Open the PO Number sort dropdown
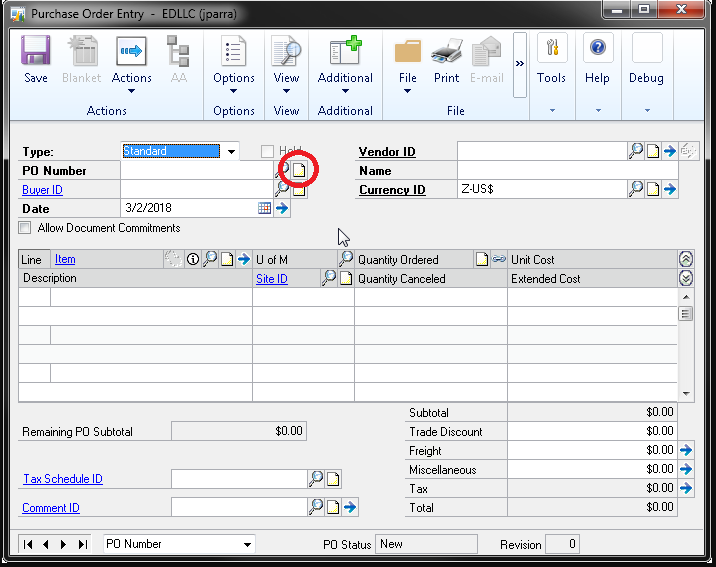Viewport: 716px width, 567px height. click(x=247, y=545)
